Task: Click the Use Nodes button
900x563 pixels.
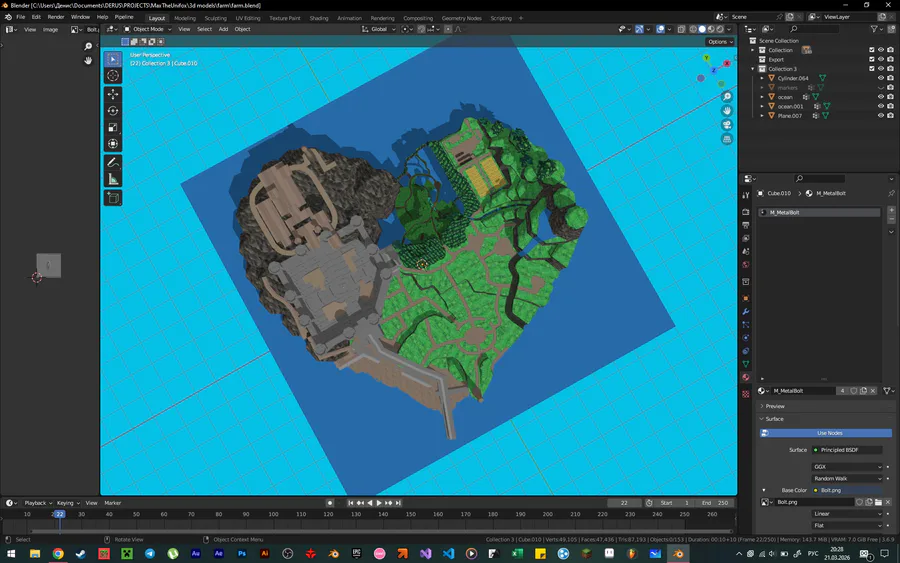Action: [x=826, y=433]
